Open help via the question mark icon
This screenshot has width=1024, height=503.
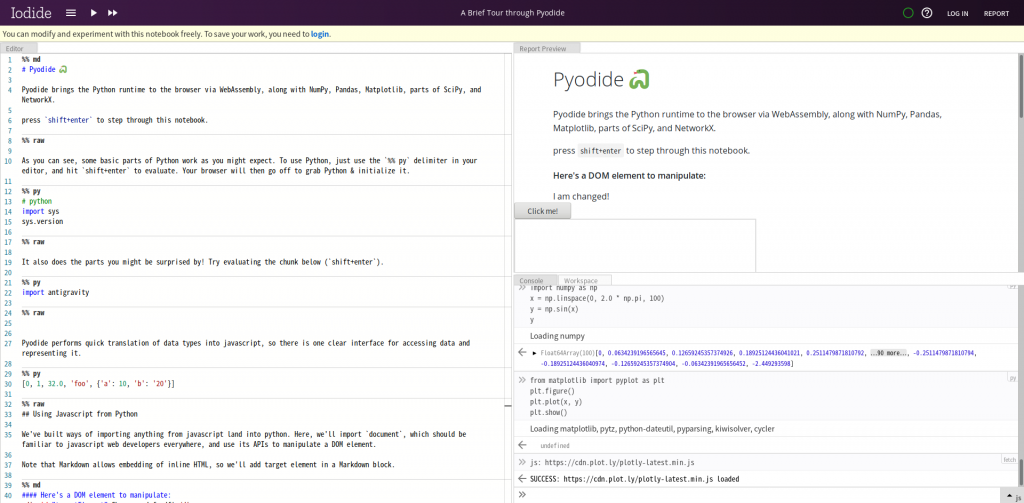926,13
